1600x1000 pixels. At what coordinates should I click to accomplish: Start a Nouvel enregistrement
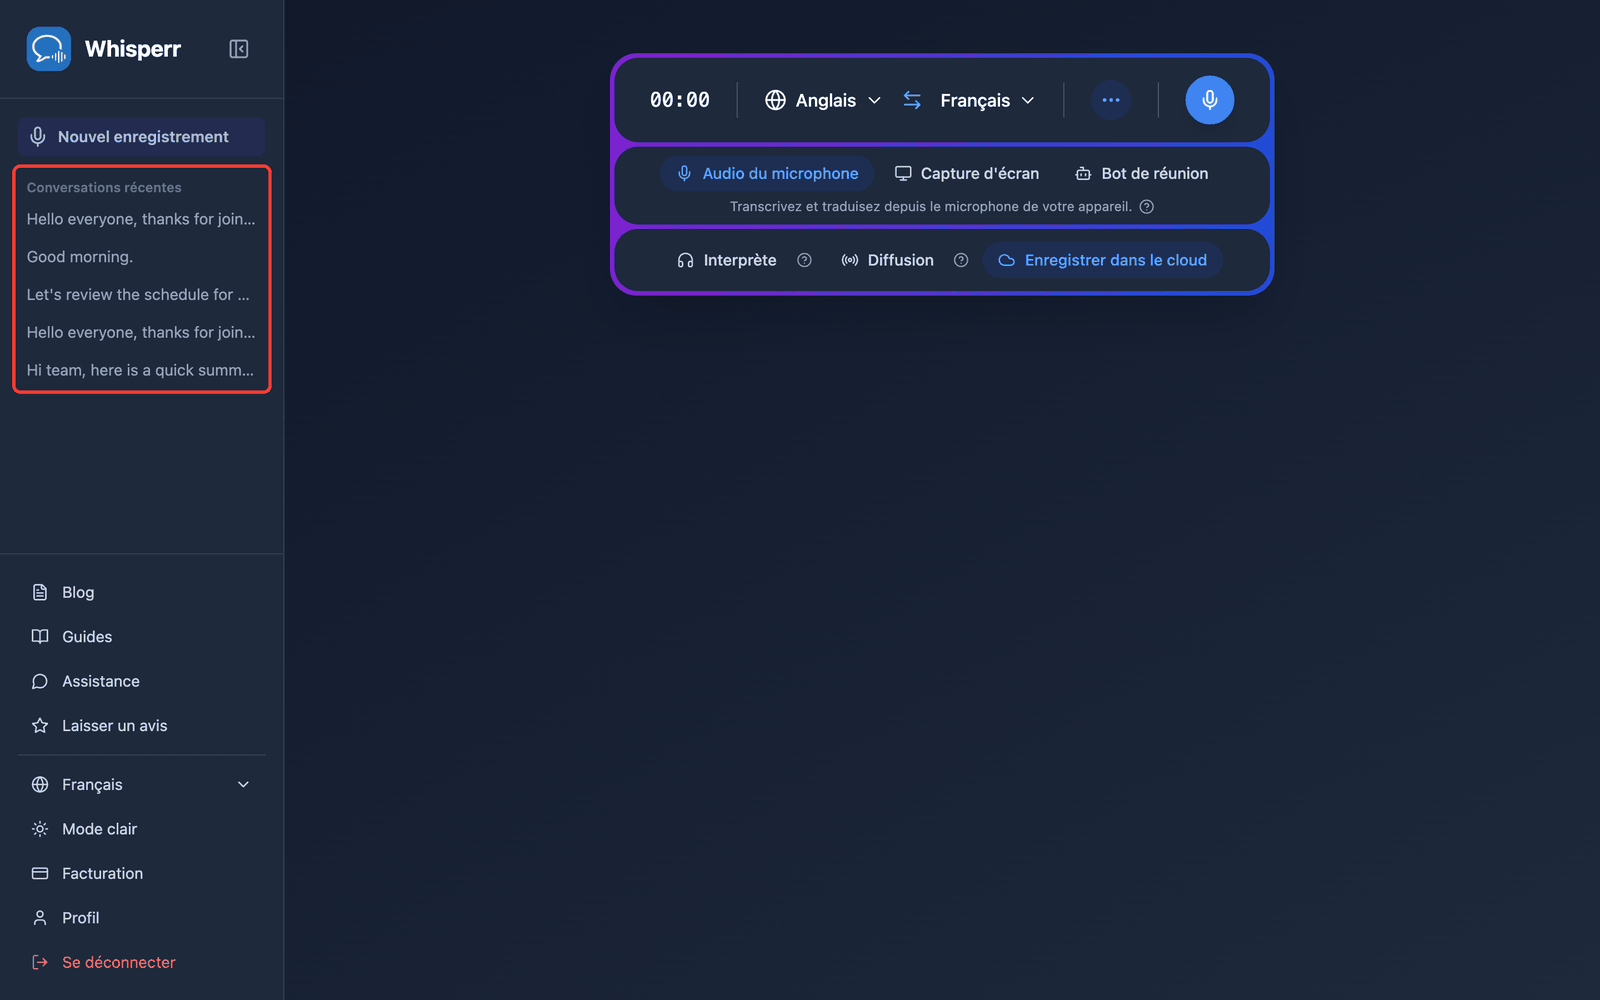(x=141, y=137)
